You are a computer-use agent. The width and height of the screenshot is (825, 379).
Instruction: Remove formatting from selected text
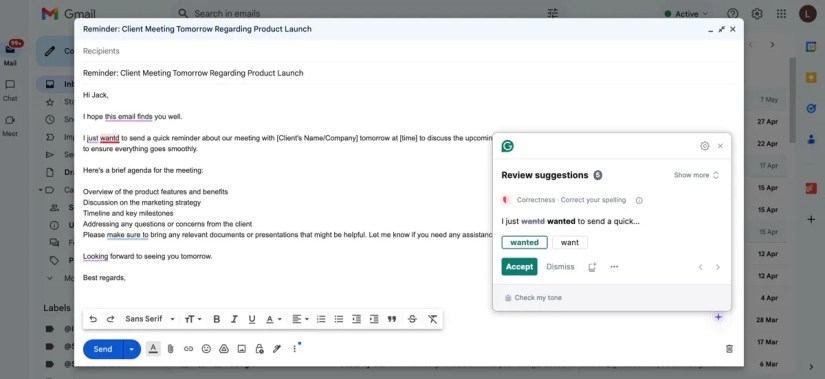432,319
